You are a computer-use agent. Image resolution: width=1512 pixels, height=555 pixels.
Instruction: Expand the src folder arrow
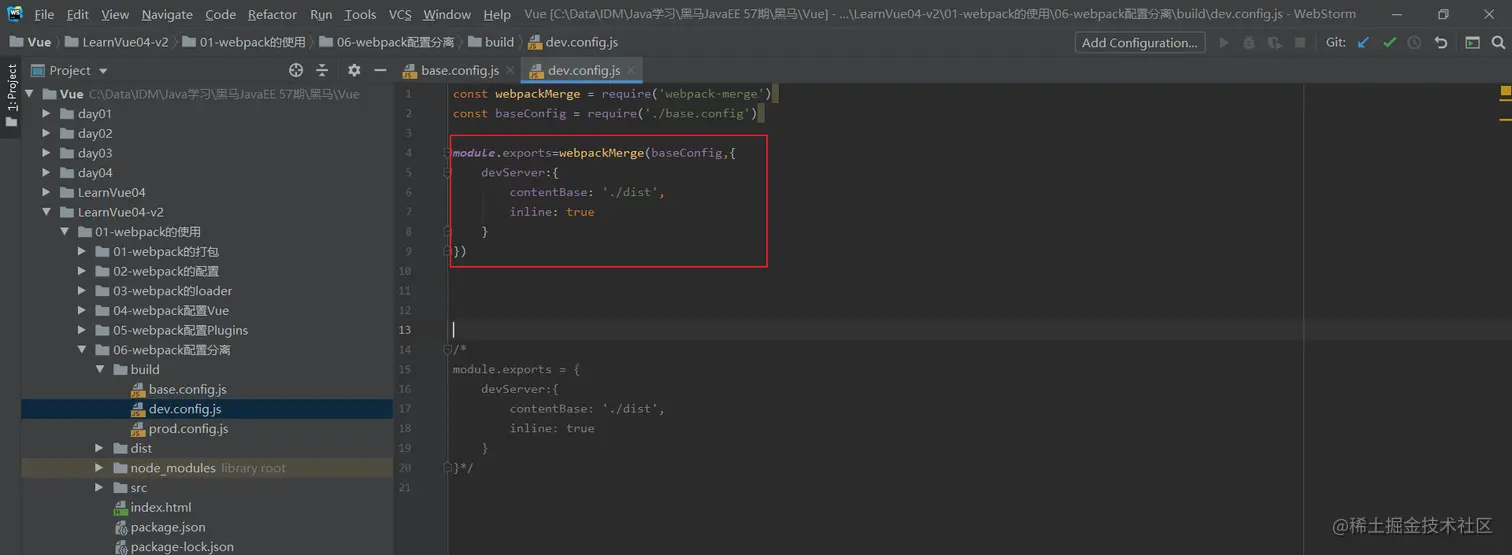tap(99, 487)
